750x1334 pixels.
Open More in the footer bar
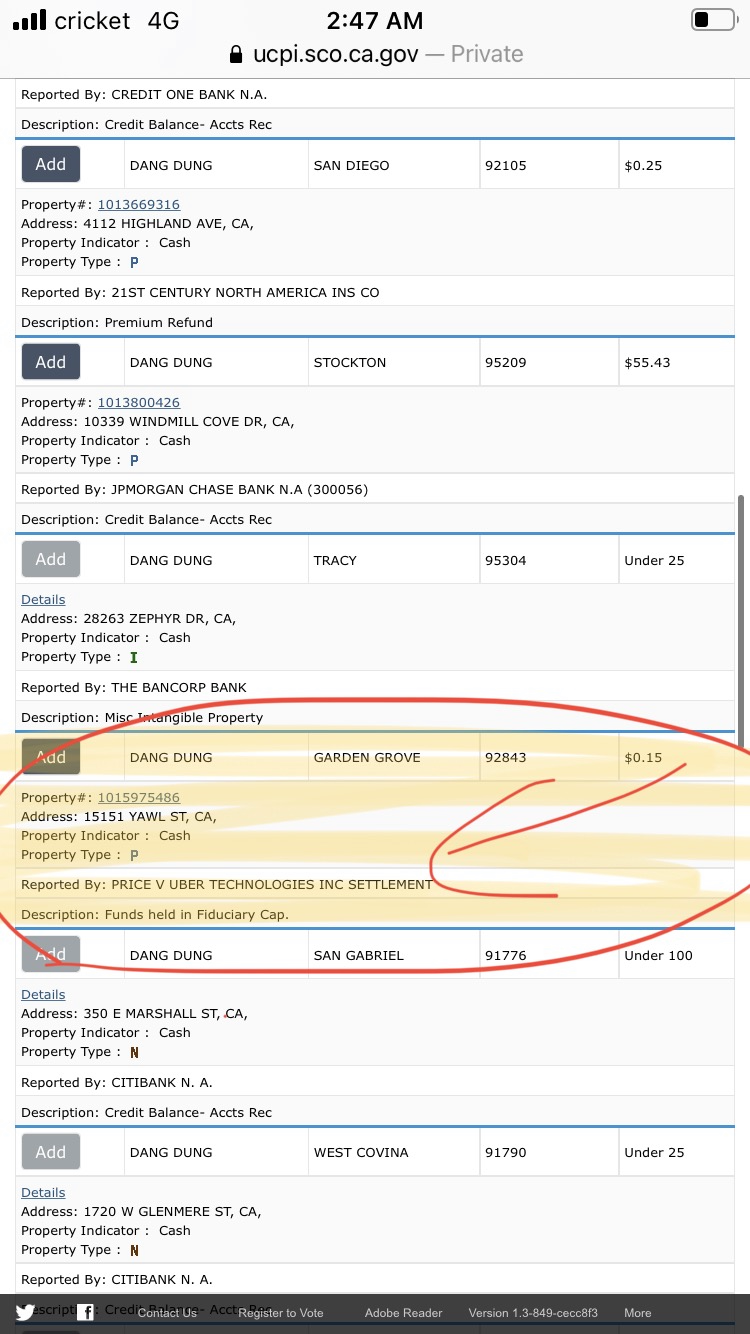click(638, 1313)
